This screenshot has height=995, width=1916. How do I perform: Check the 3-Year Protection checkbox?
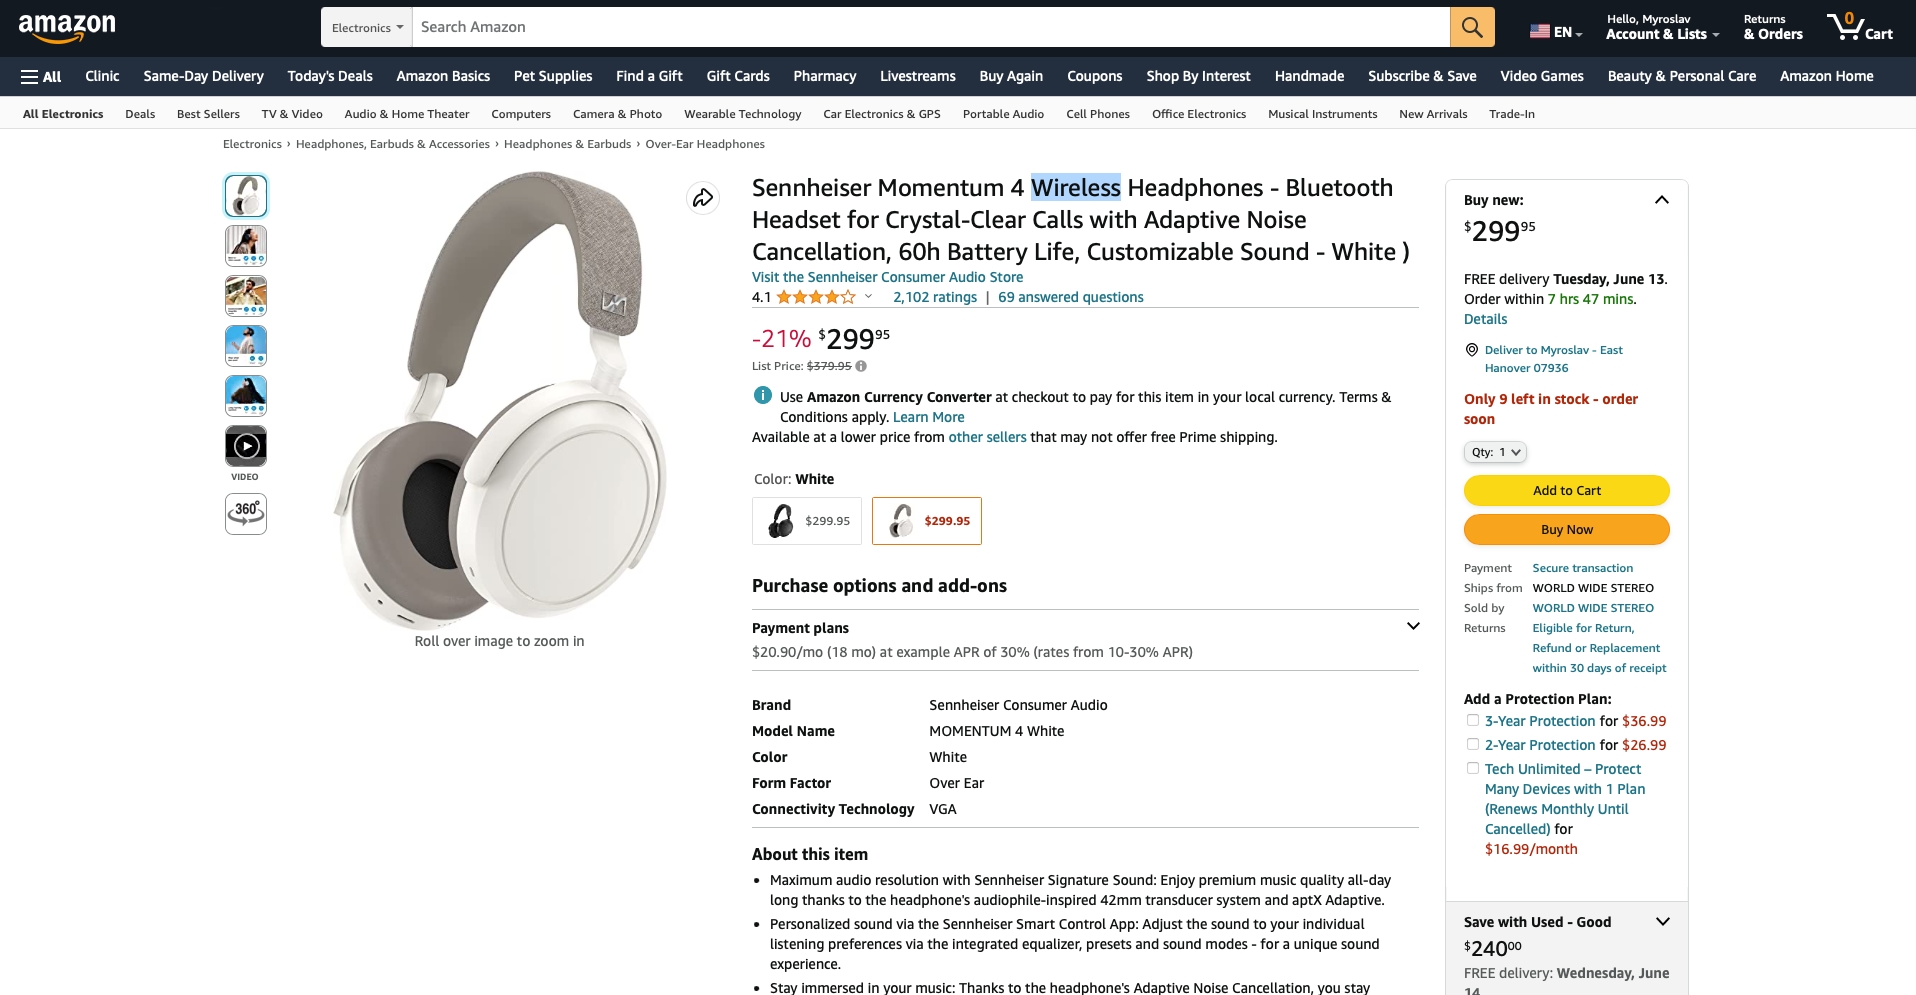1472,720
